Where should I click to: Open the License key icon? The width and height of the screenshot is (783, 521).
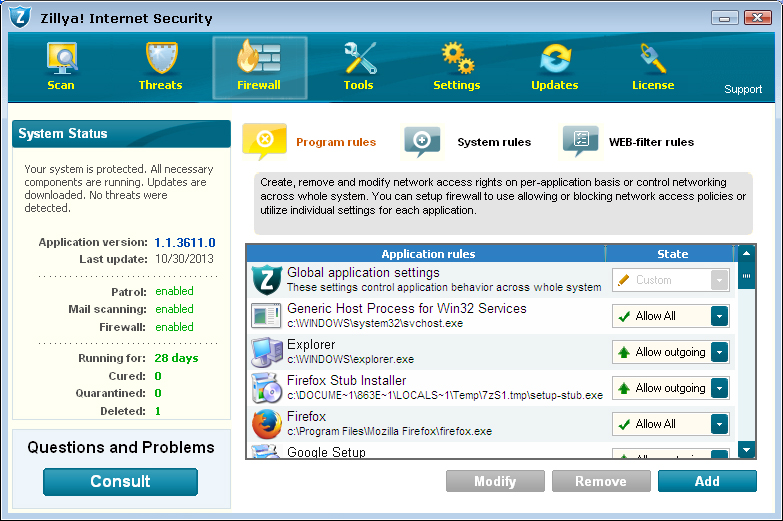653,58
